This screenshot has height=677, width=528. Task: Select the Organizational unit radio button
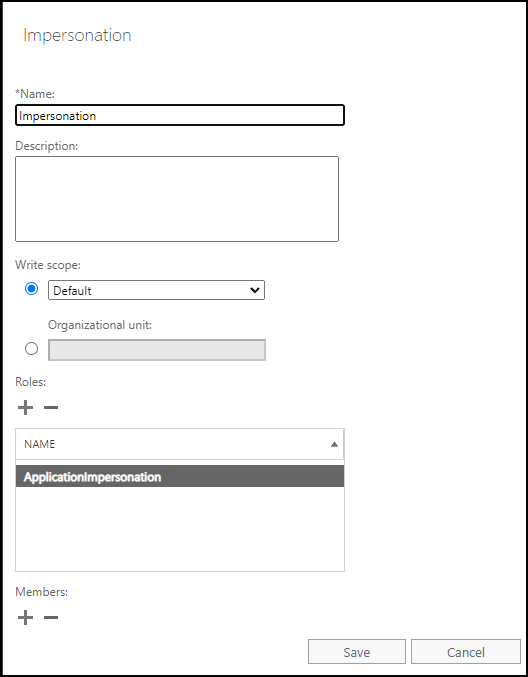tap(32, 348)
